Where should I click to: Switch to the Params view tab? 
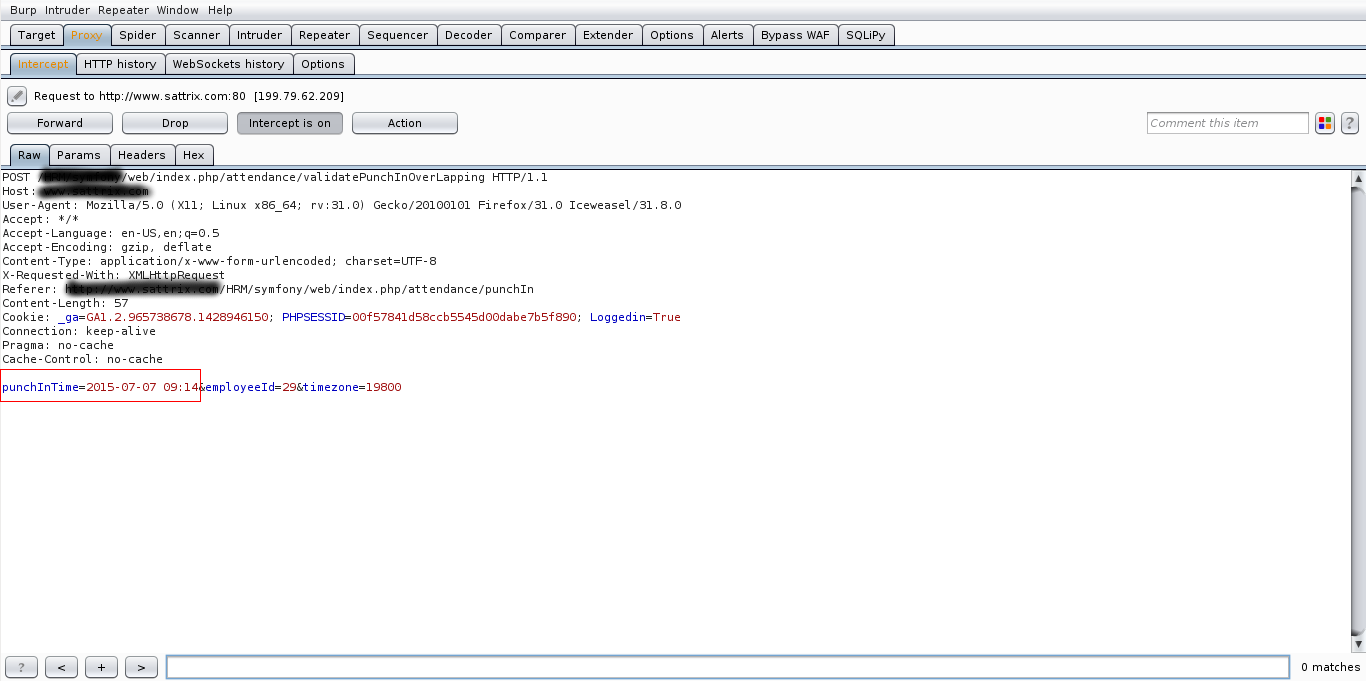(78, 155)
